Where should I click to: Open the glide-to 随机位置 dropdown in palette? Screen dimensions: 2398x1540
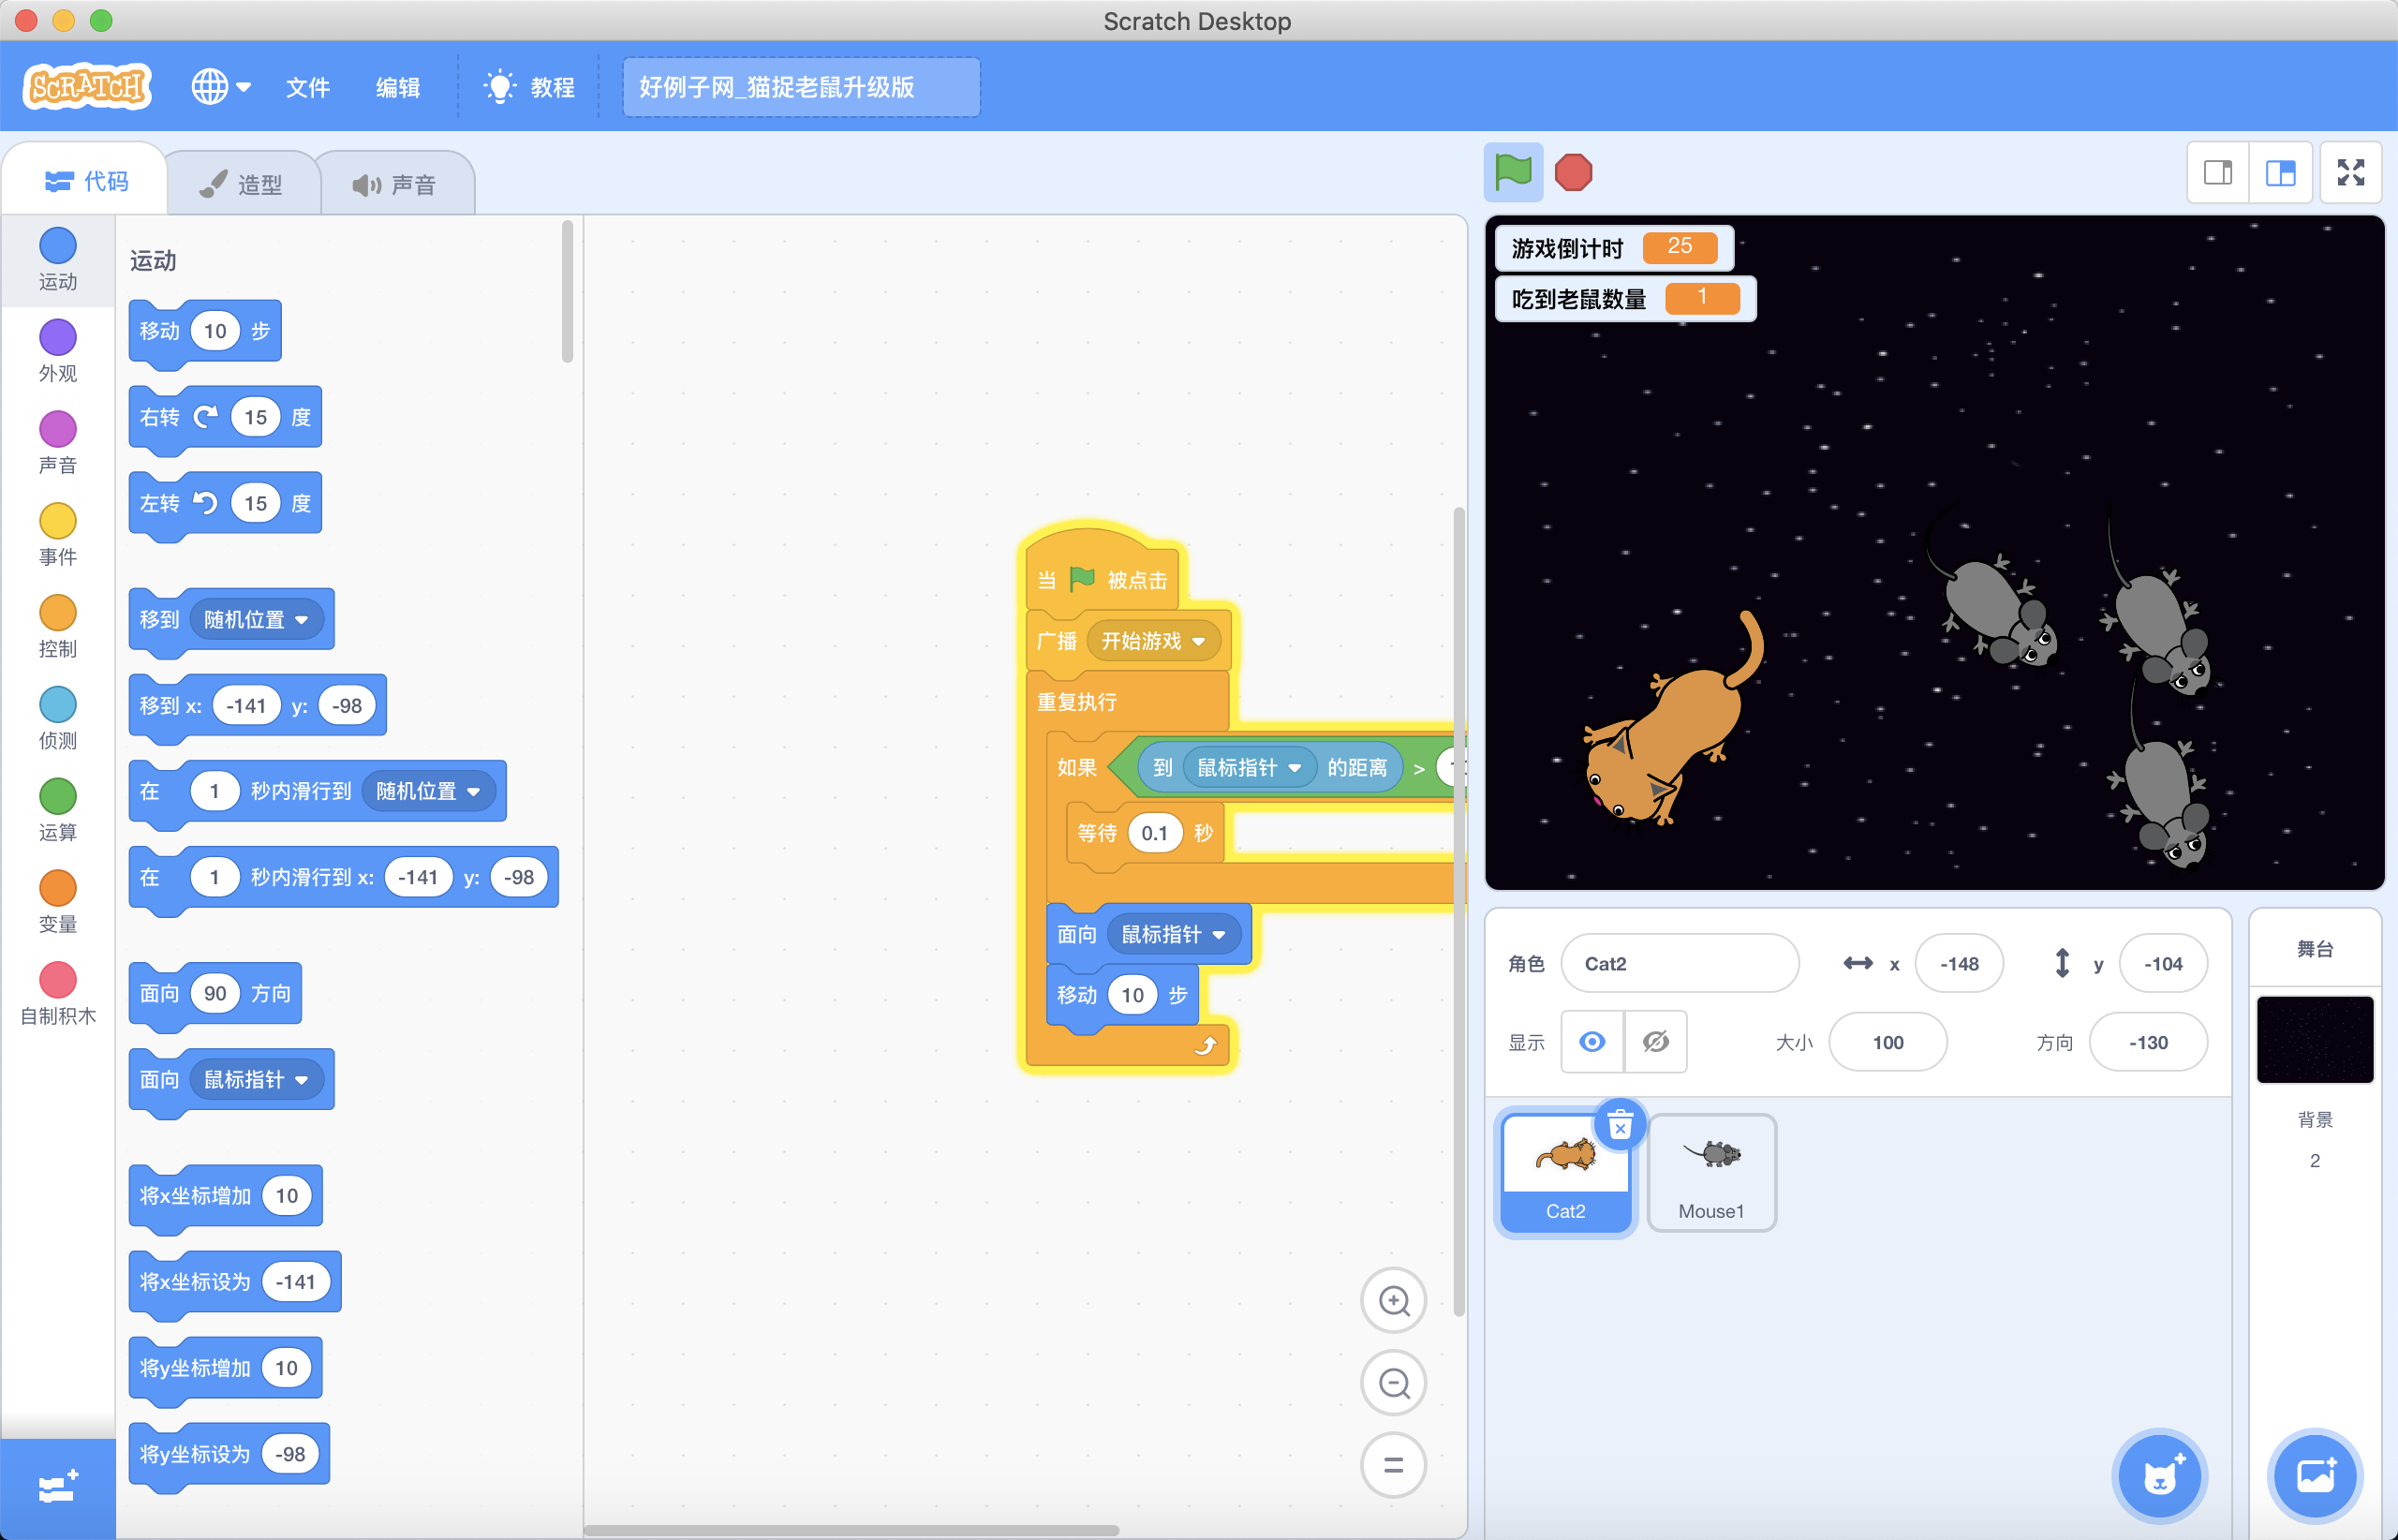(x=428, y=791)
